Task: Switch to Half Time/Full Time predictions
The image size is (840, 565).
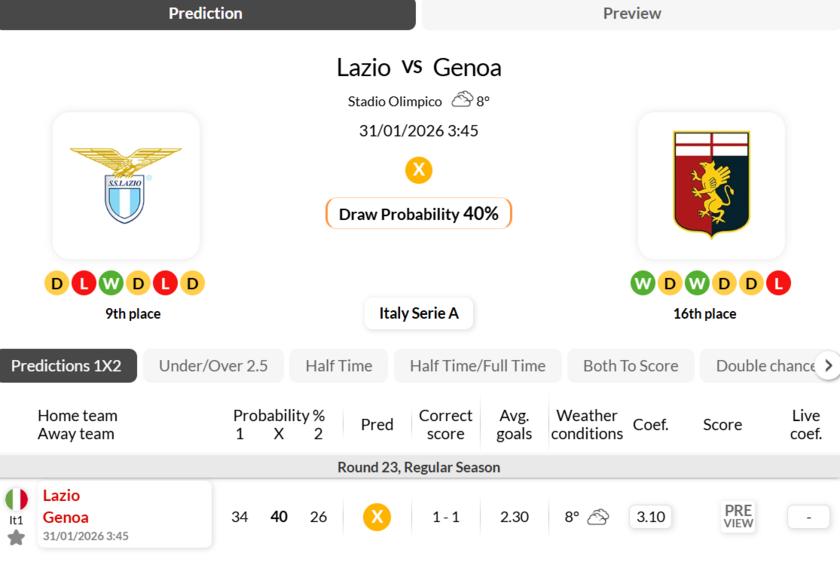Action: pos(477,366)
